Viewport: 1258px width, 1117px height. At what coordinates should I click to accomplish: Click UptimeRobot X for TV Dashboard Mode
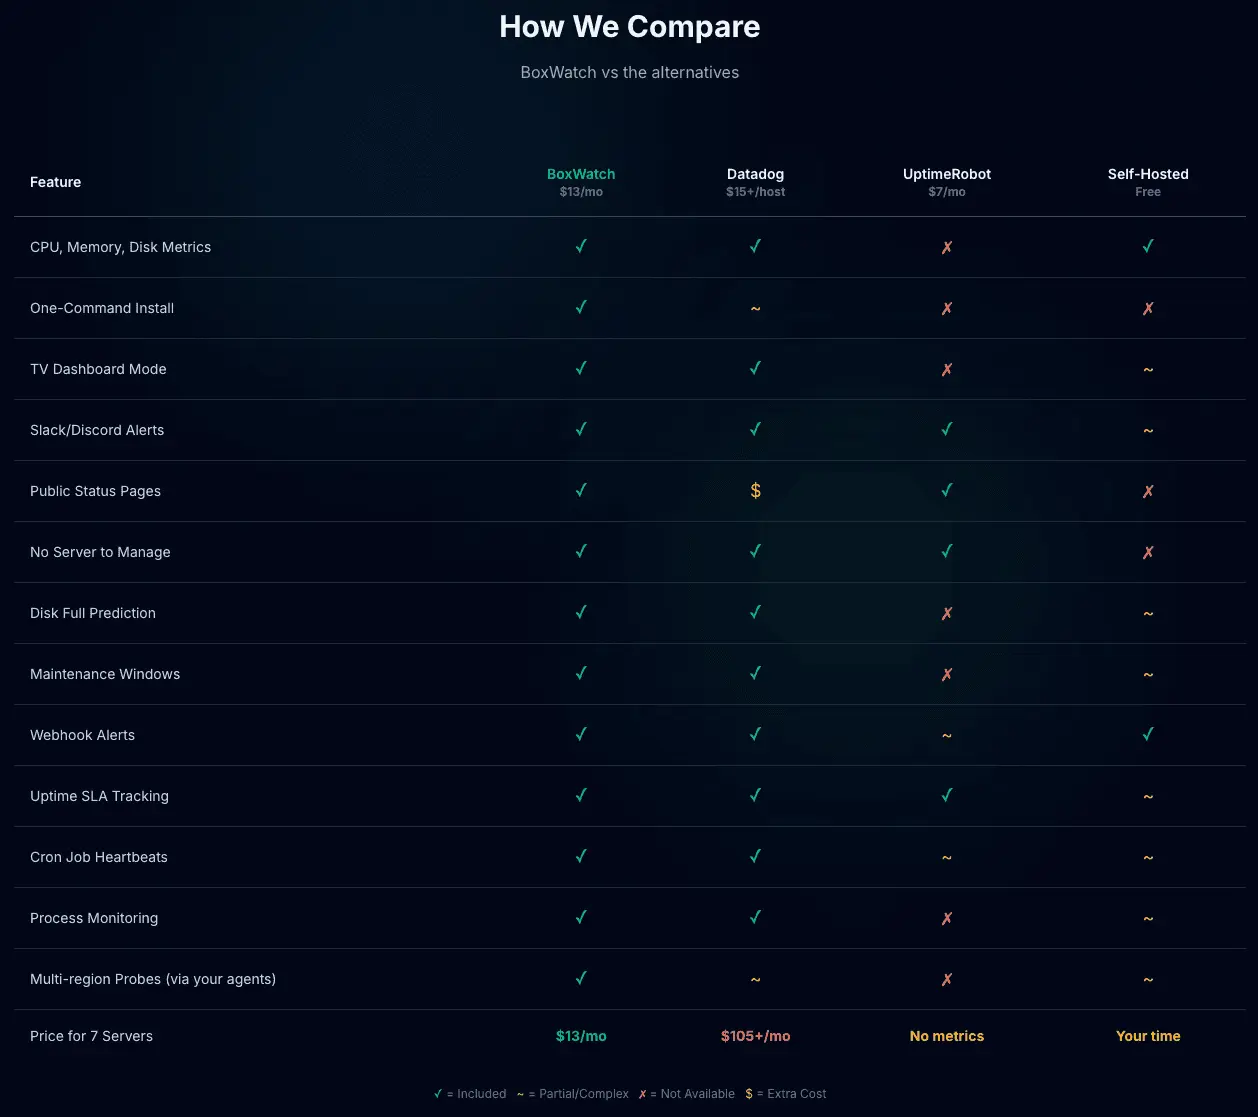[947, 369]
